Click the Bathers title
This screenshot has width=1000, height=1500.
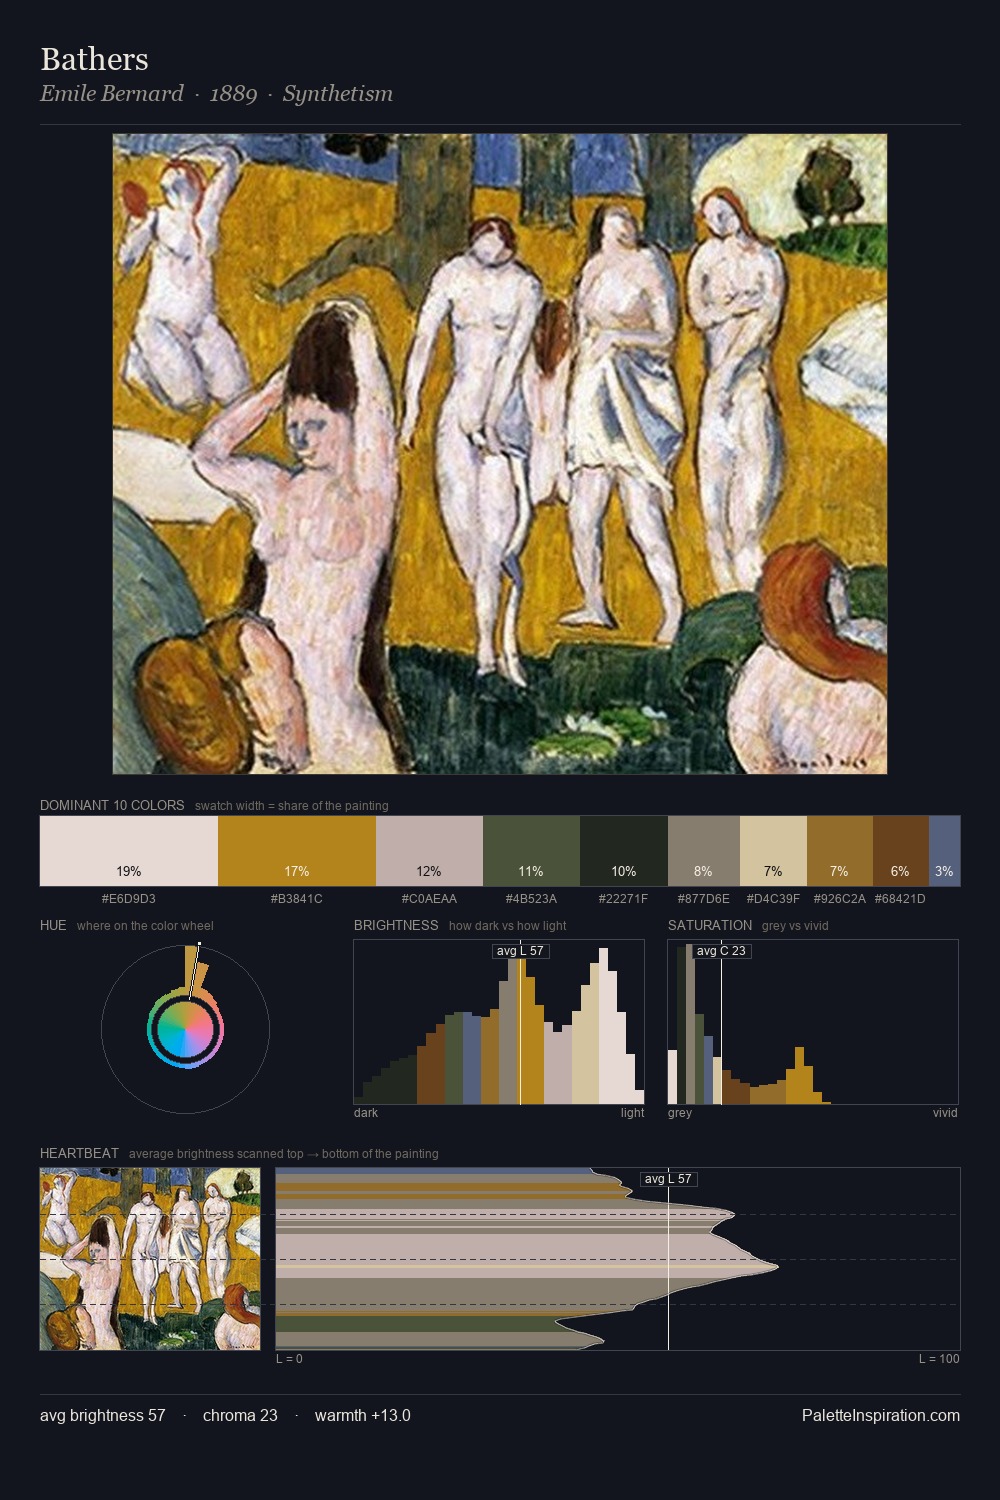(x=94, y=59)
